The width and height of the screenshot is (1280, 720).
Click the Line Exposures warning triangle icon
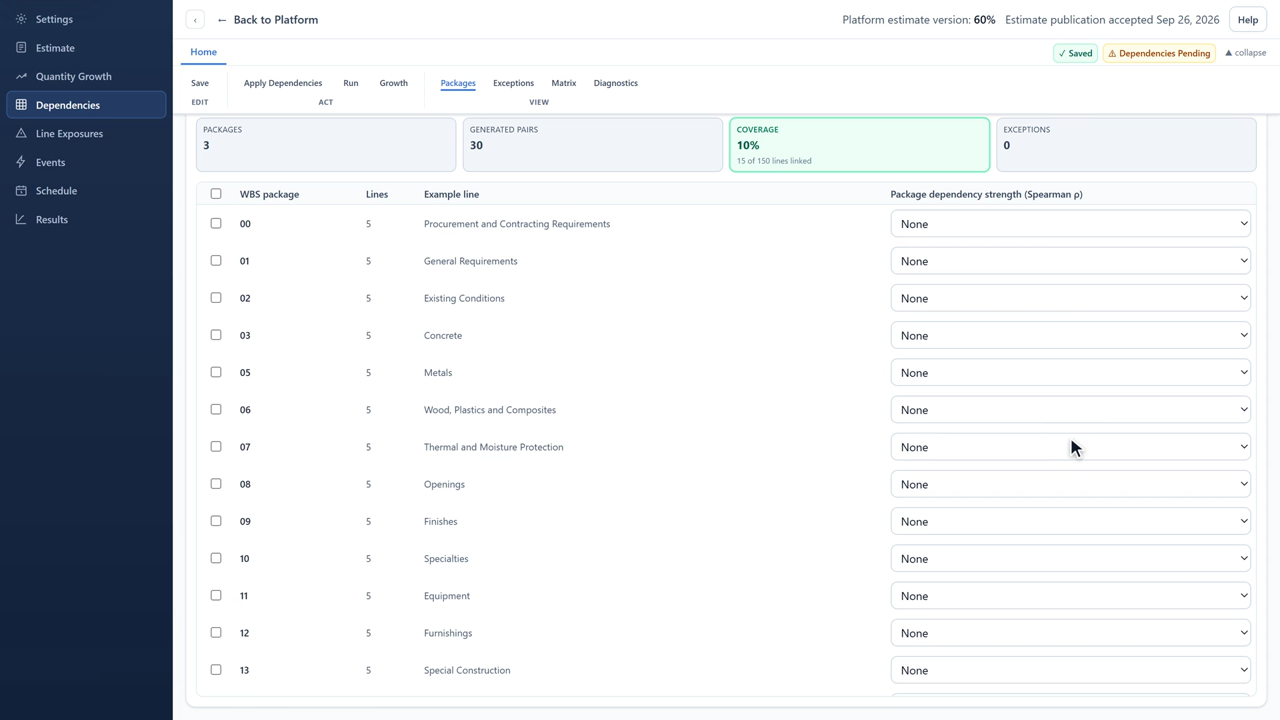point(21,133)
